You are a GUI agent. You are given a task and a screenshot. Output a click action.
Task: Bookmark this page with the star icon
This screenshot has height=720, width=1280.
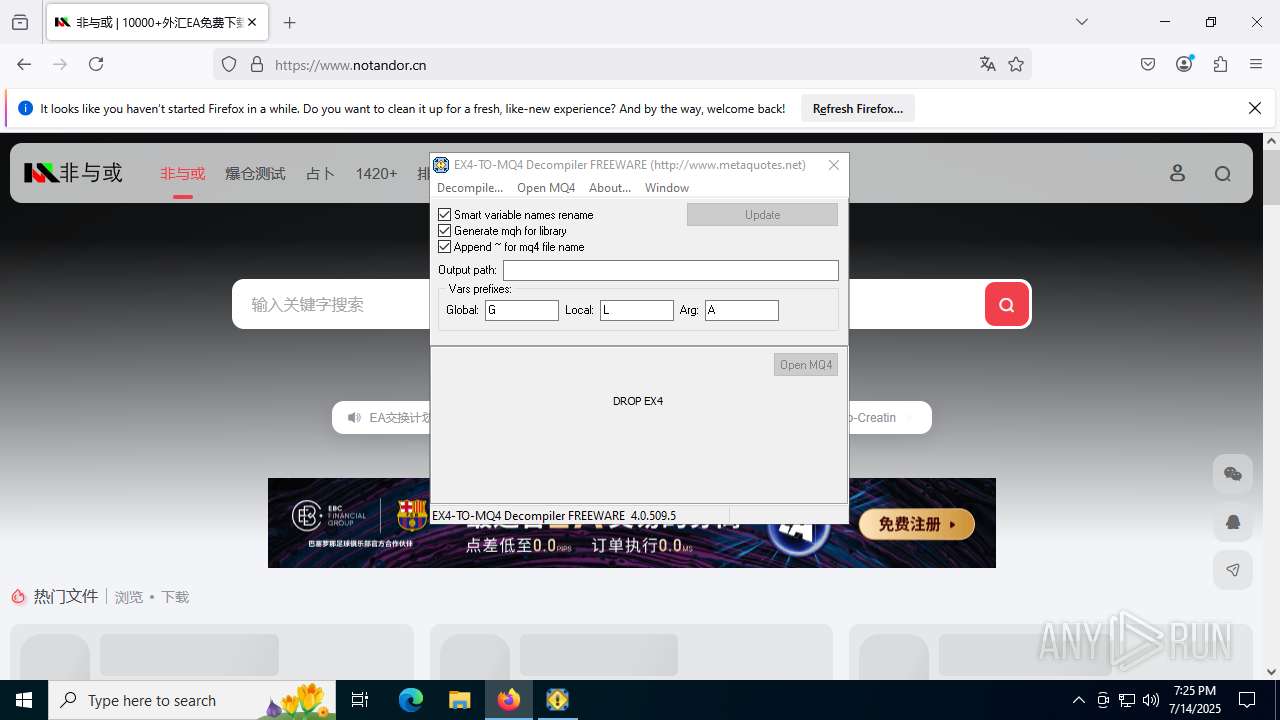coord(1016,64)
